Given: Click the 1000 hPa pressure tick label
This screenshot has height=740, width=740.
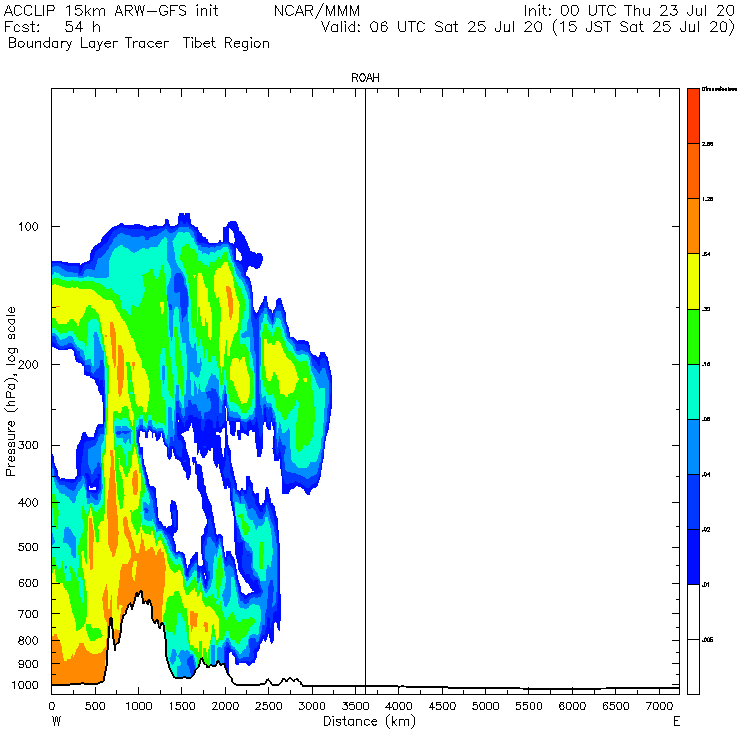Looking at the screenshot, I should (x=25, y=685).
